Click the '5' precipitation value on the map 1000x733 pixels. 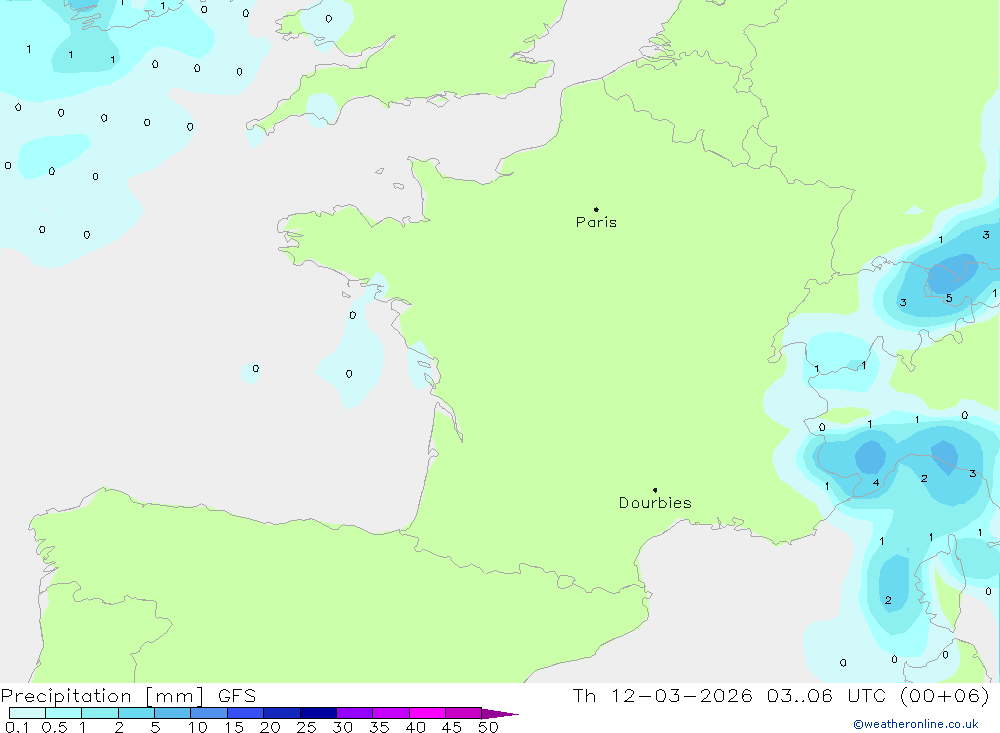pyautogui.click(x=949, y=298)
